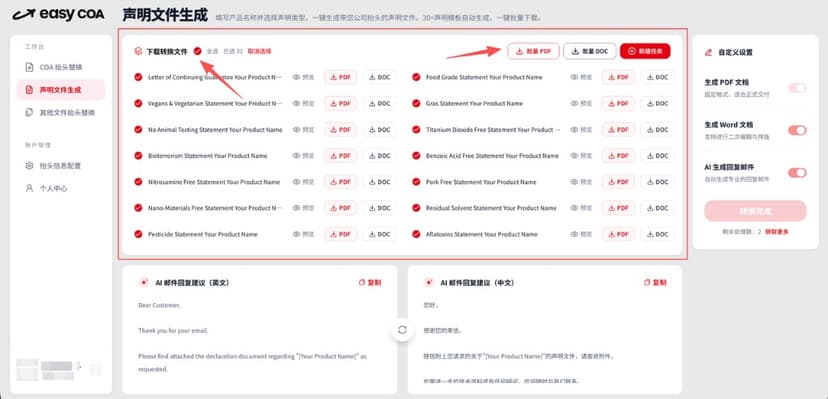Download PDF of Nano-Materials Free Statement
Image resolution: width=828 pixels, height=399 pixels.
pos(340,208)
